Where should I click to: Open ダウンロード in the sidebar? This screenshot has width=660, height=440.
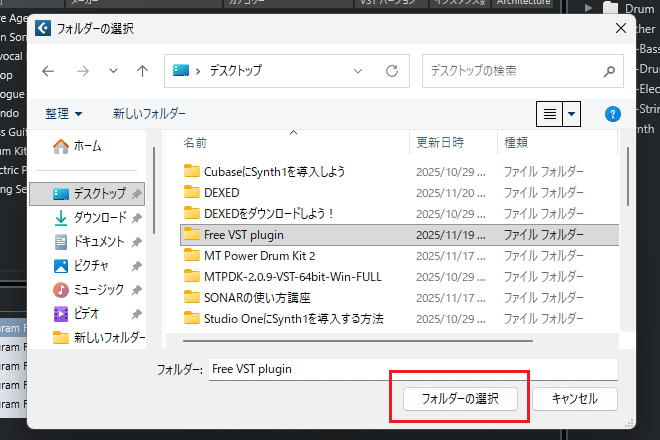[99, 217]
